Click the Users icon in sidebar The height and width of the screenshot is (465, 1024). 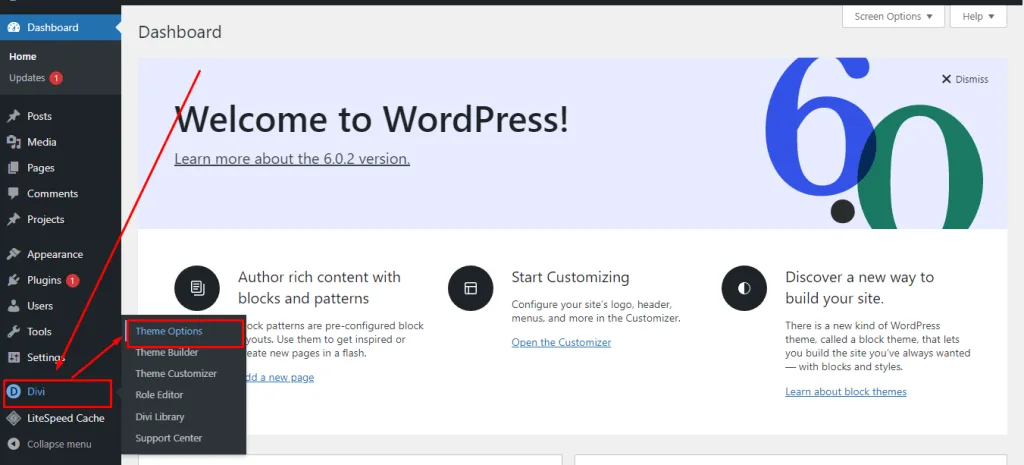[x=13, y=306]
